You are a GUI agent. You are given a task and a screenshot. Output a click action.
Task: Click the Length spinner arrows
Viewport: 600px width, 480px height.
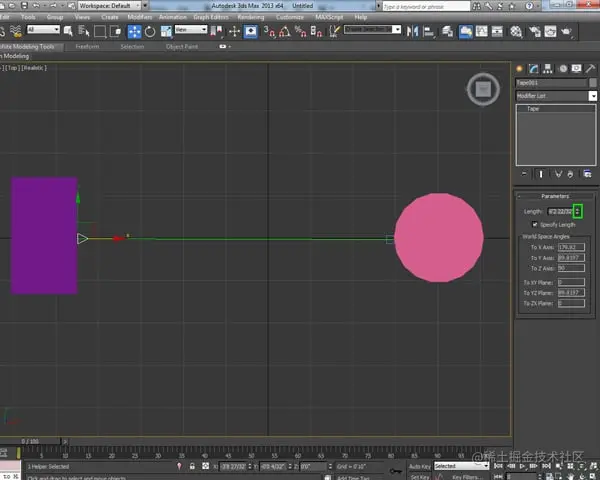pyautogui.click(x=577, y=212)
